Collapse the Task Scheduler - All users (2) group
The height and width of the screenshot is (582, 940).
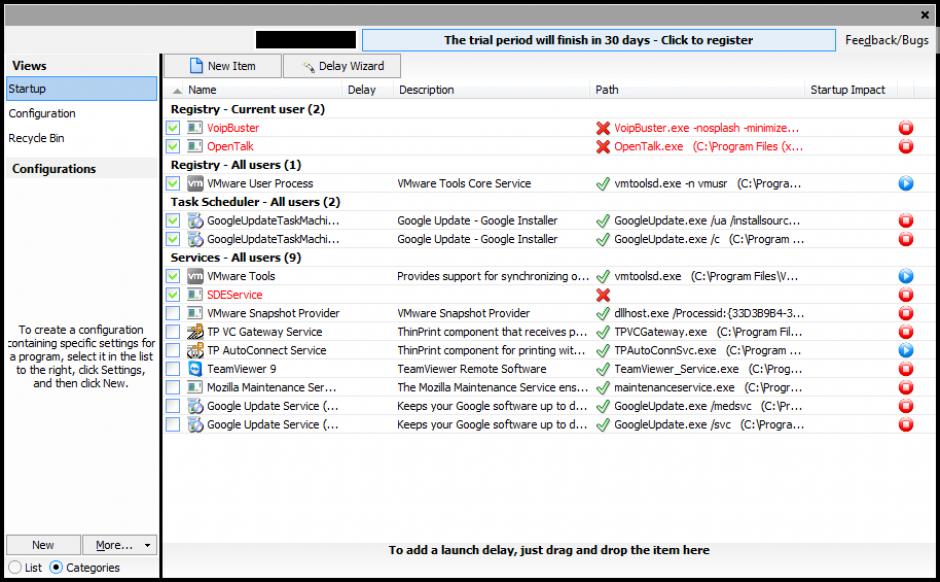click(x=255, y=202)
